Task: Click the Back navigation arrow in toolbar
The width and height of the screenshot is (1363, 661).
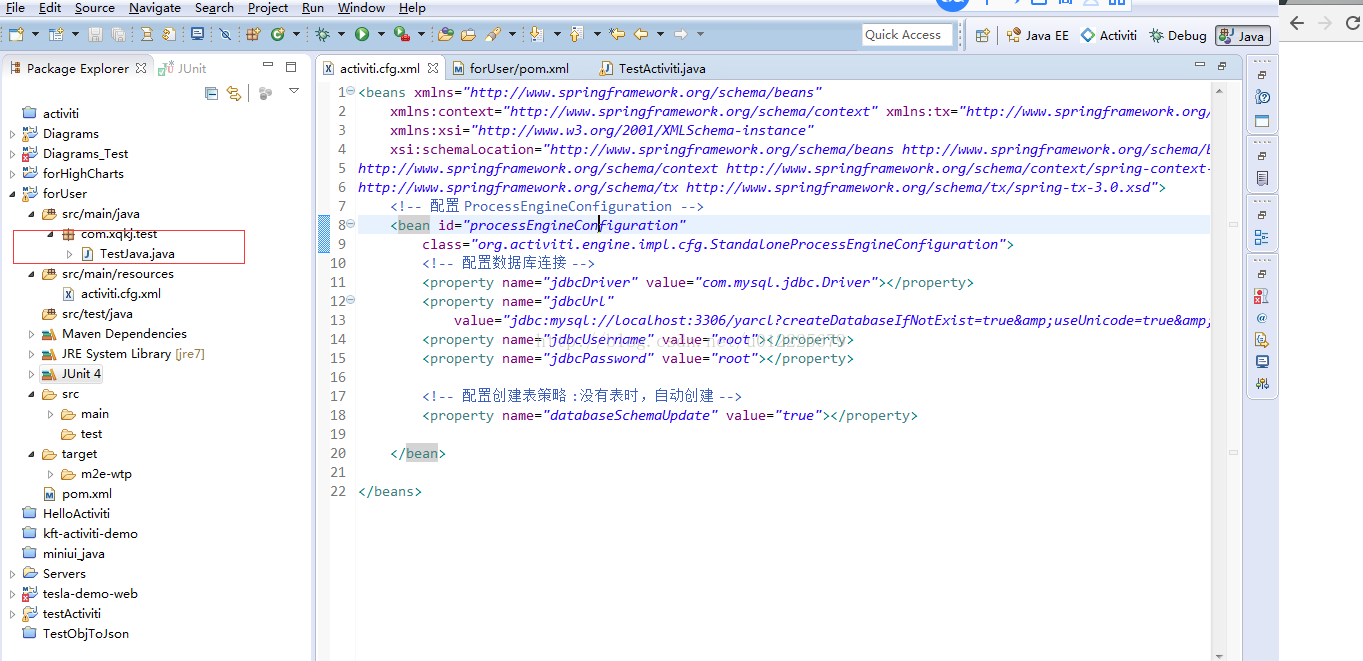Action: [x=641, y=34]
